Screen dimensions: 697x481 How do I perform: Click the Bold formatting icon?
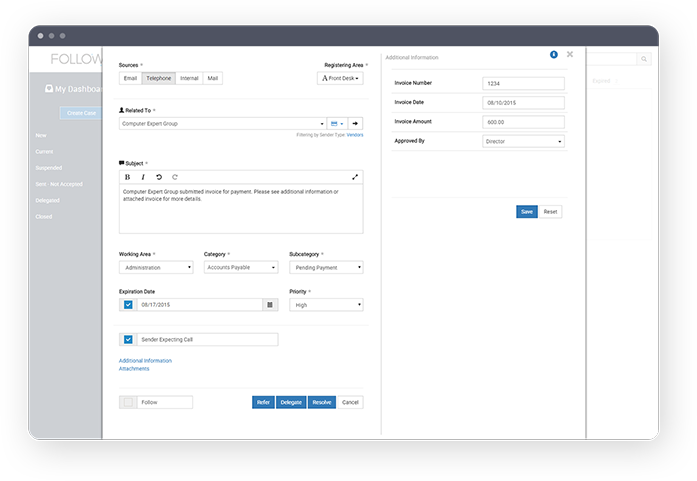point(127,177)
